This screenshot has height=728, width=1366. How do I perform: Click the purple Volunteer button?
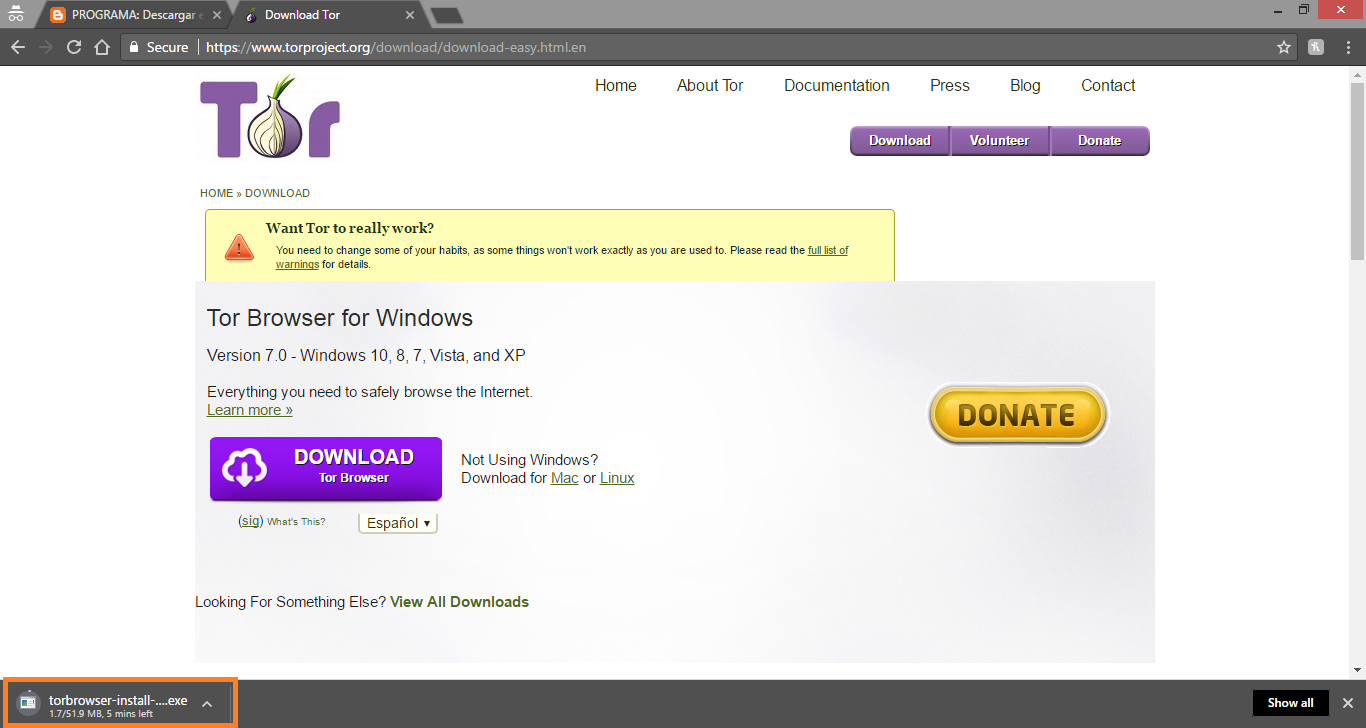pos(1000,141)
